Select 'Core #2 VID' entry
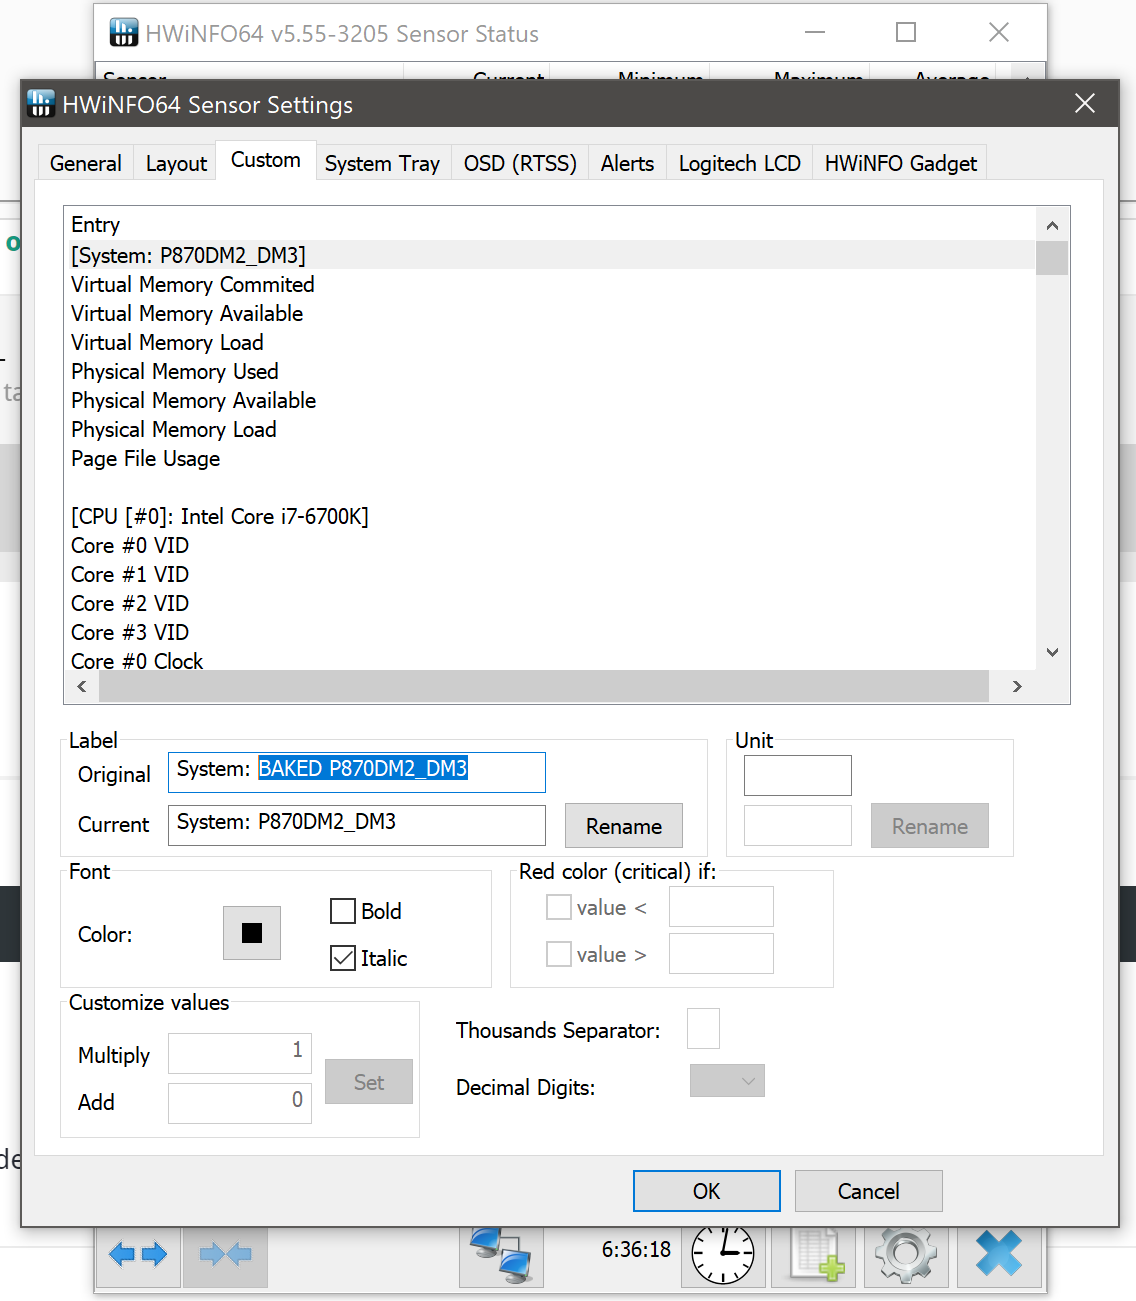This screenshot has width=1136, height=1301. [550, 603]
